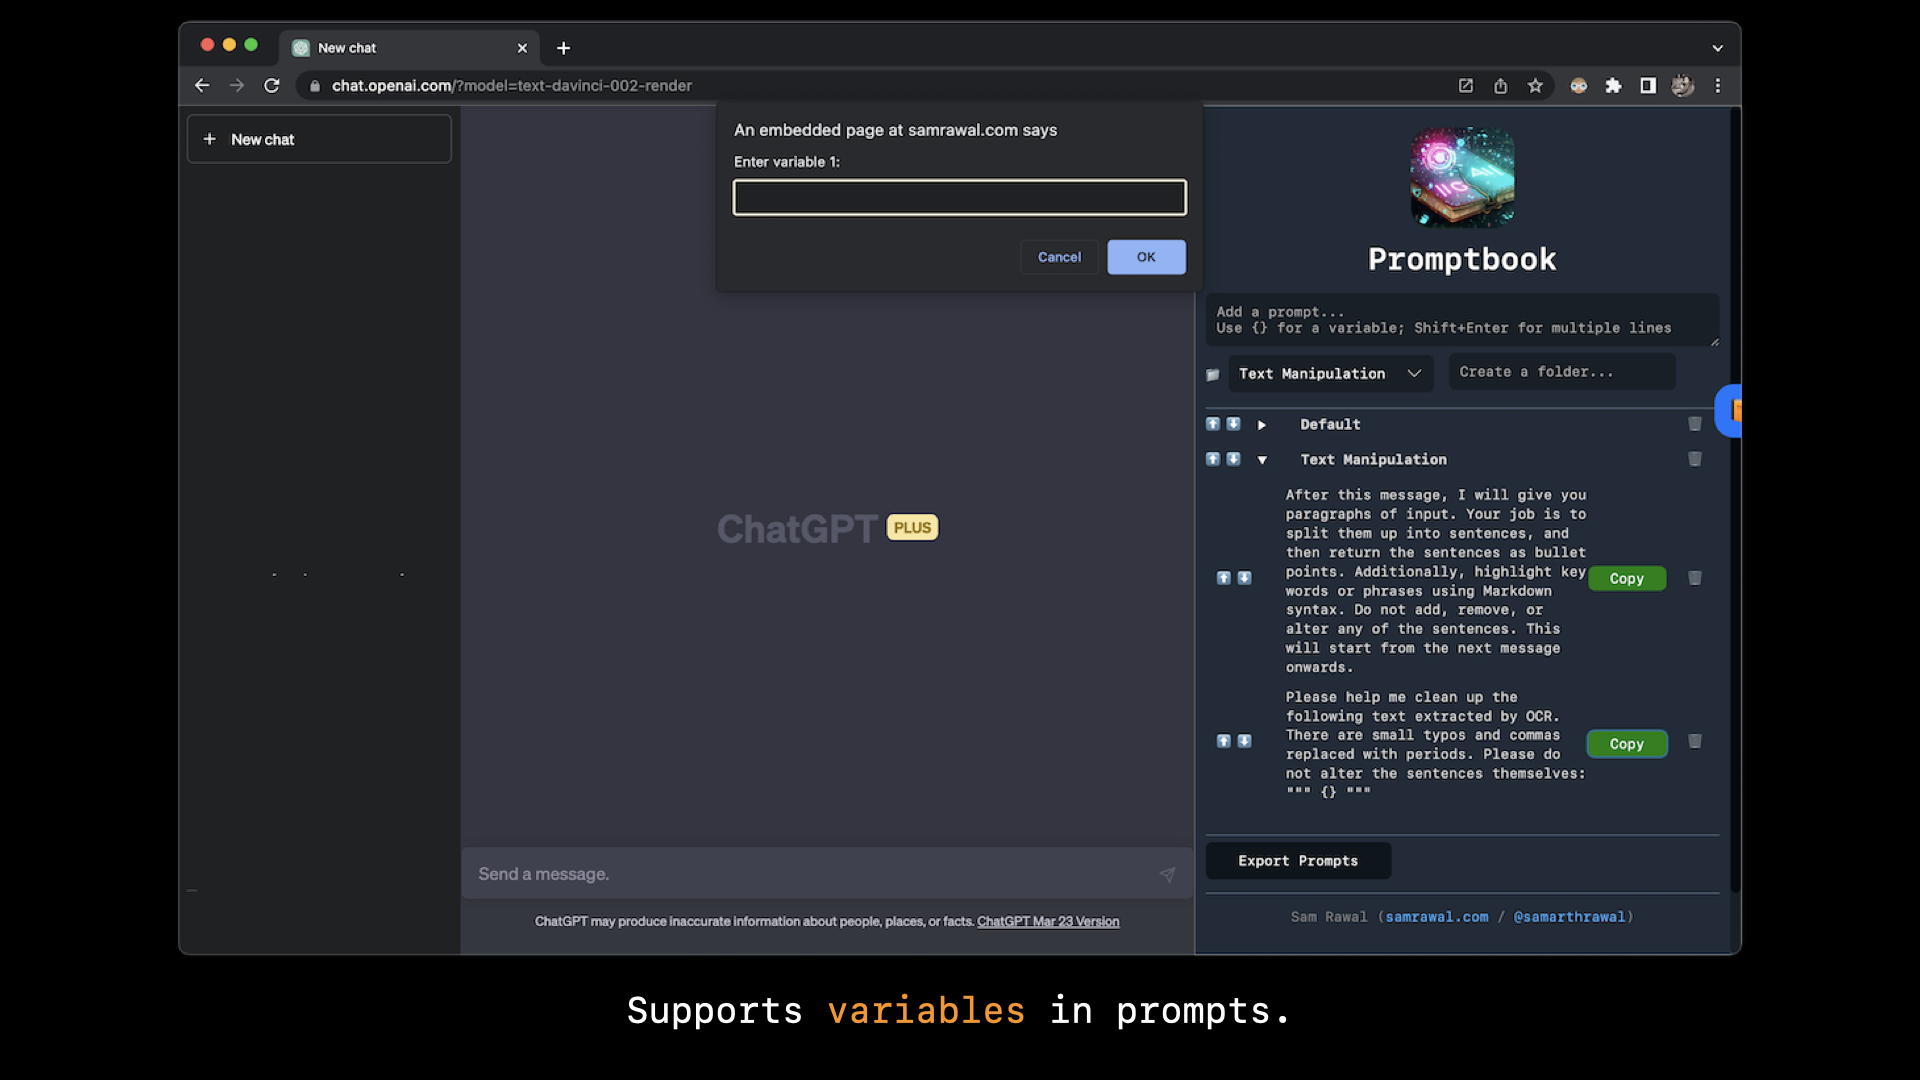Click the Default folder name
1920x1080 pixels.
pyautogui.click(x=1330, y=424)
